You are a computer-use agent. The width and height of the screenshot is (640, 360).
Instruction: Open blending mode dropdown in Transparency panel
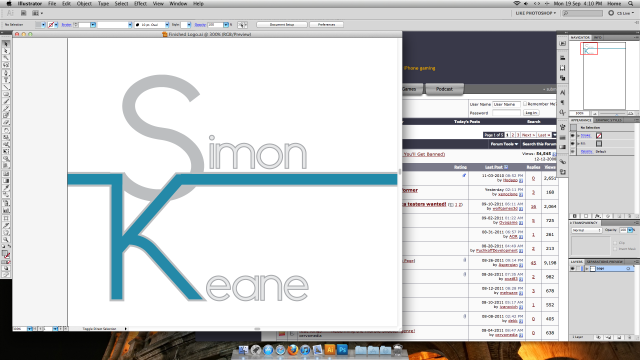[587, 231]
